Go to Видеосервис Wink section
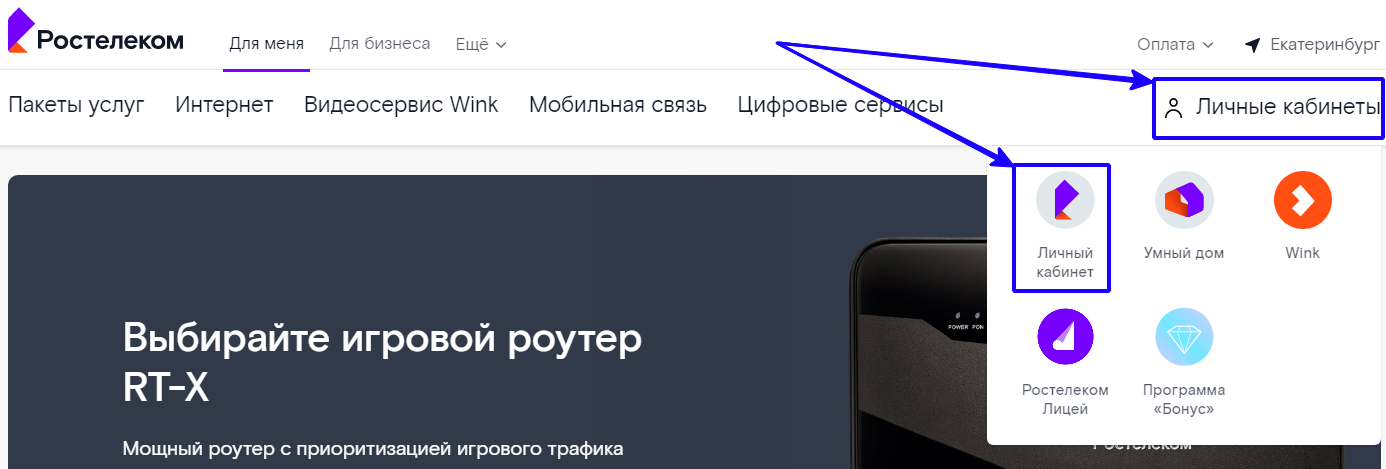 click(x=401, y=105)
